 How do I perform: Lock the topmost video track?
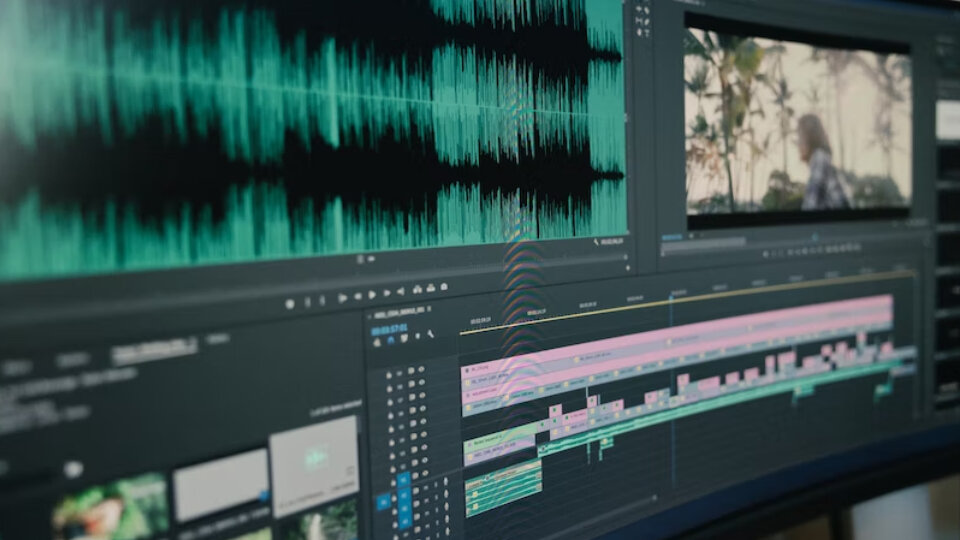[x=389, y=375]
